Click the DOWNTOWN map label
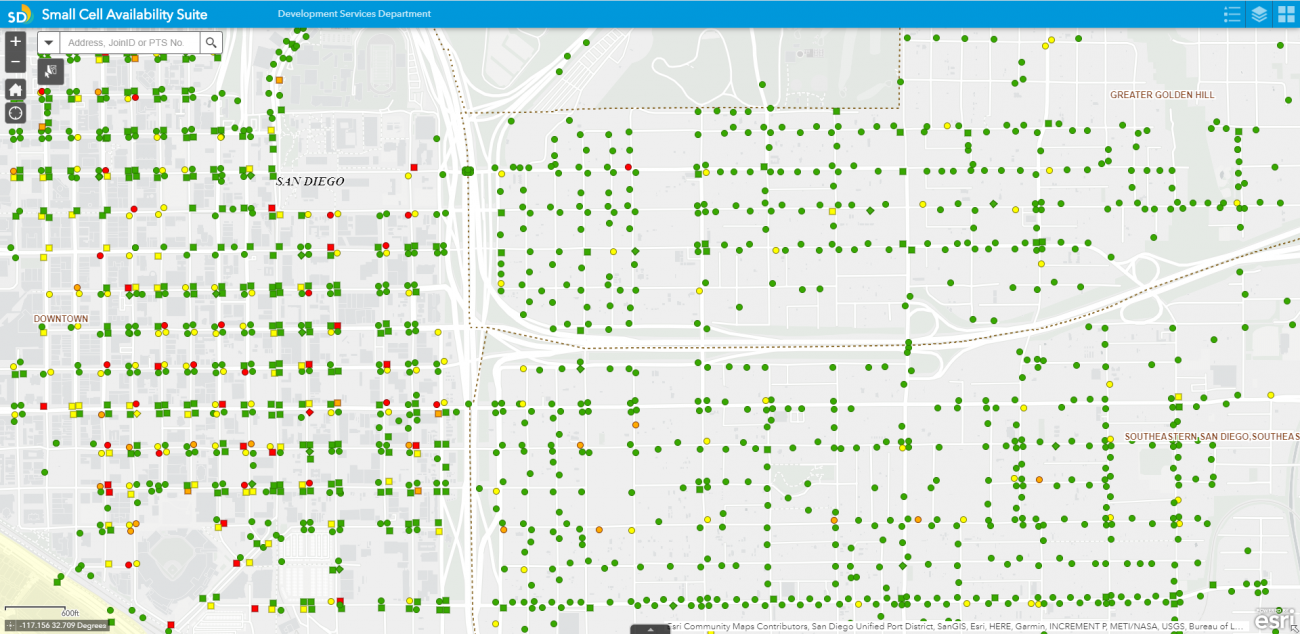The width and height of the screenshot is (1300, 634). (61, 319)
